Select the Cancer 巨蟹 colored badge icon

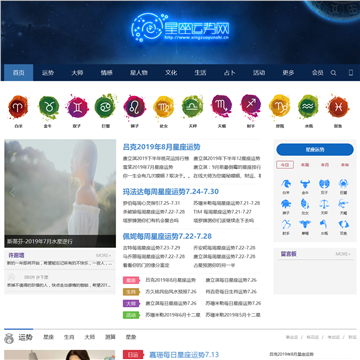point(105,107)
